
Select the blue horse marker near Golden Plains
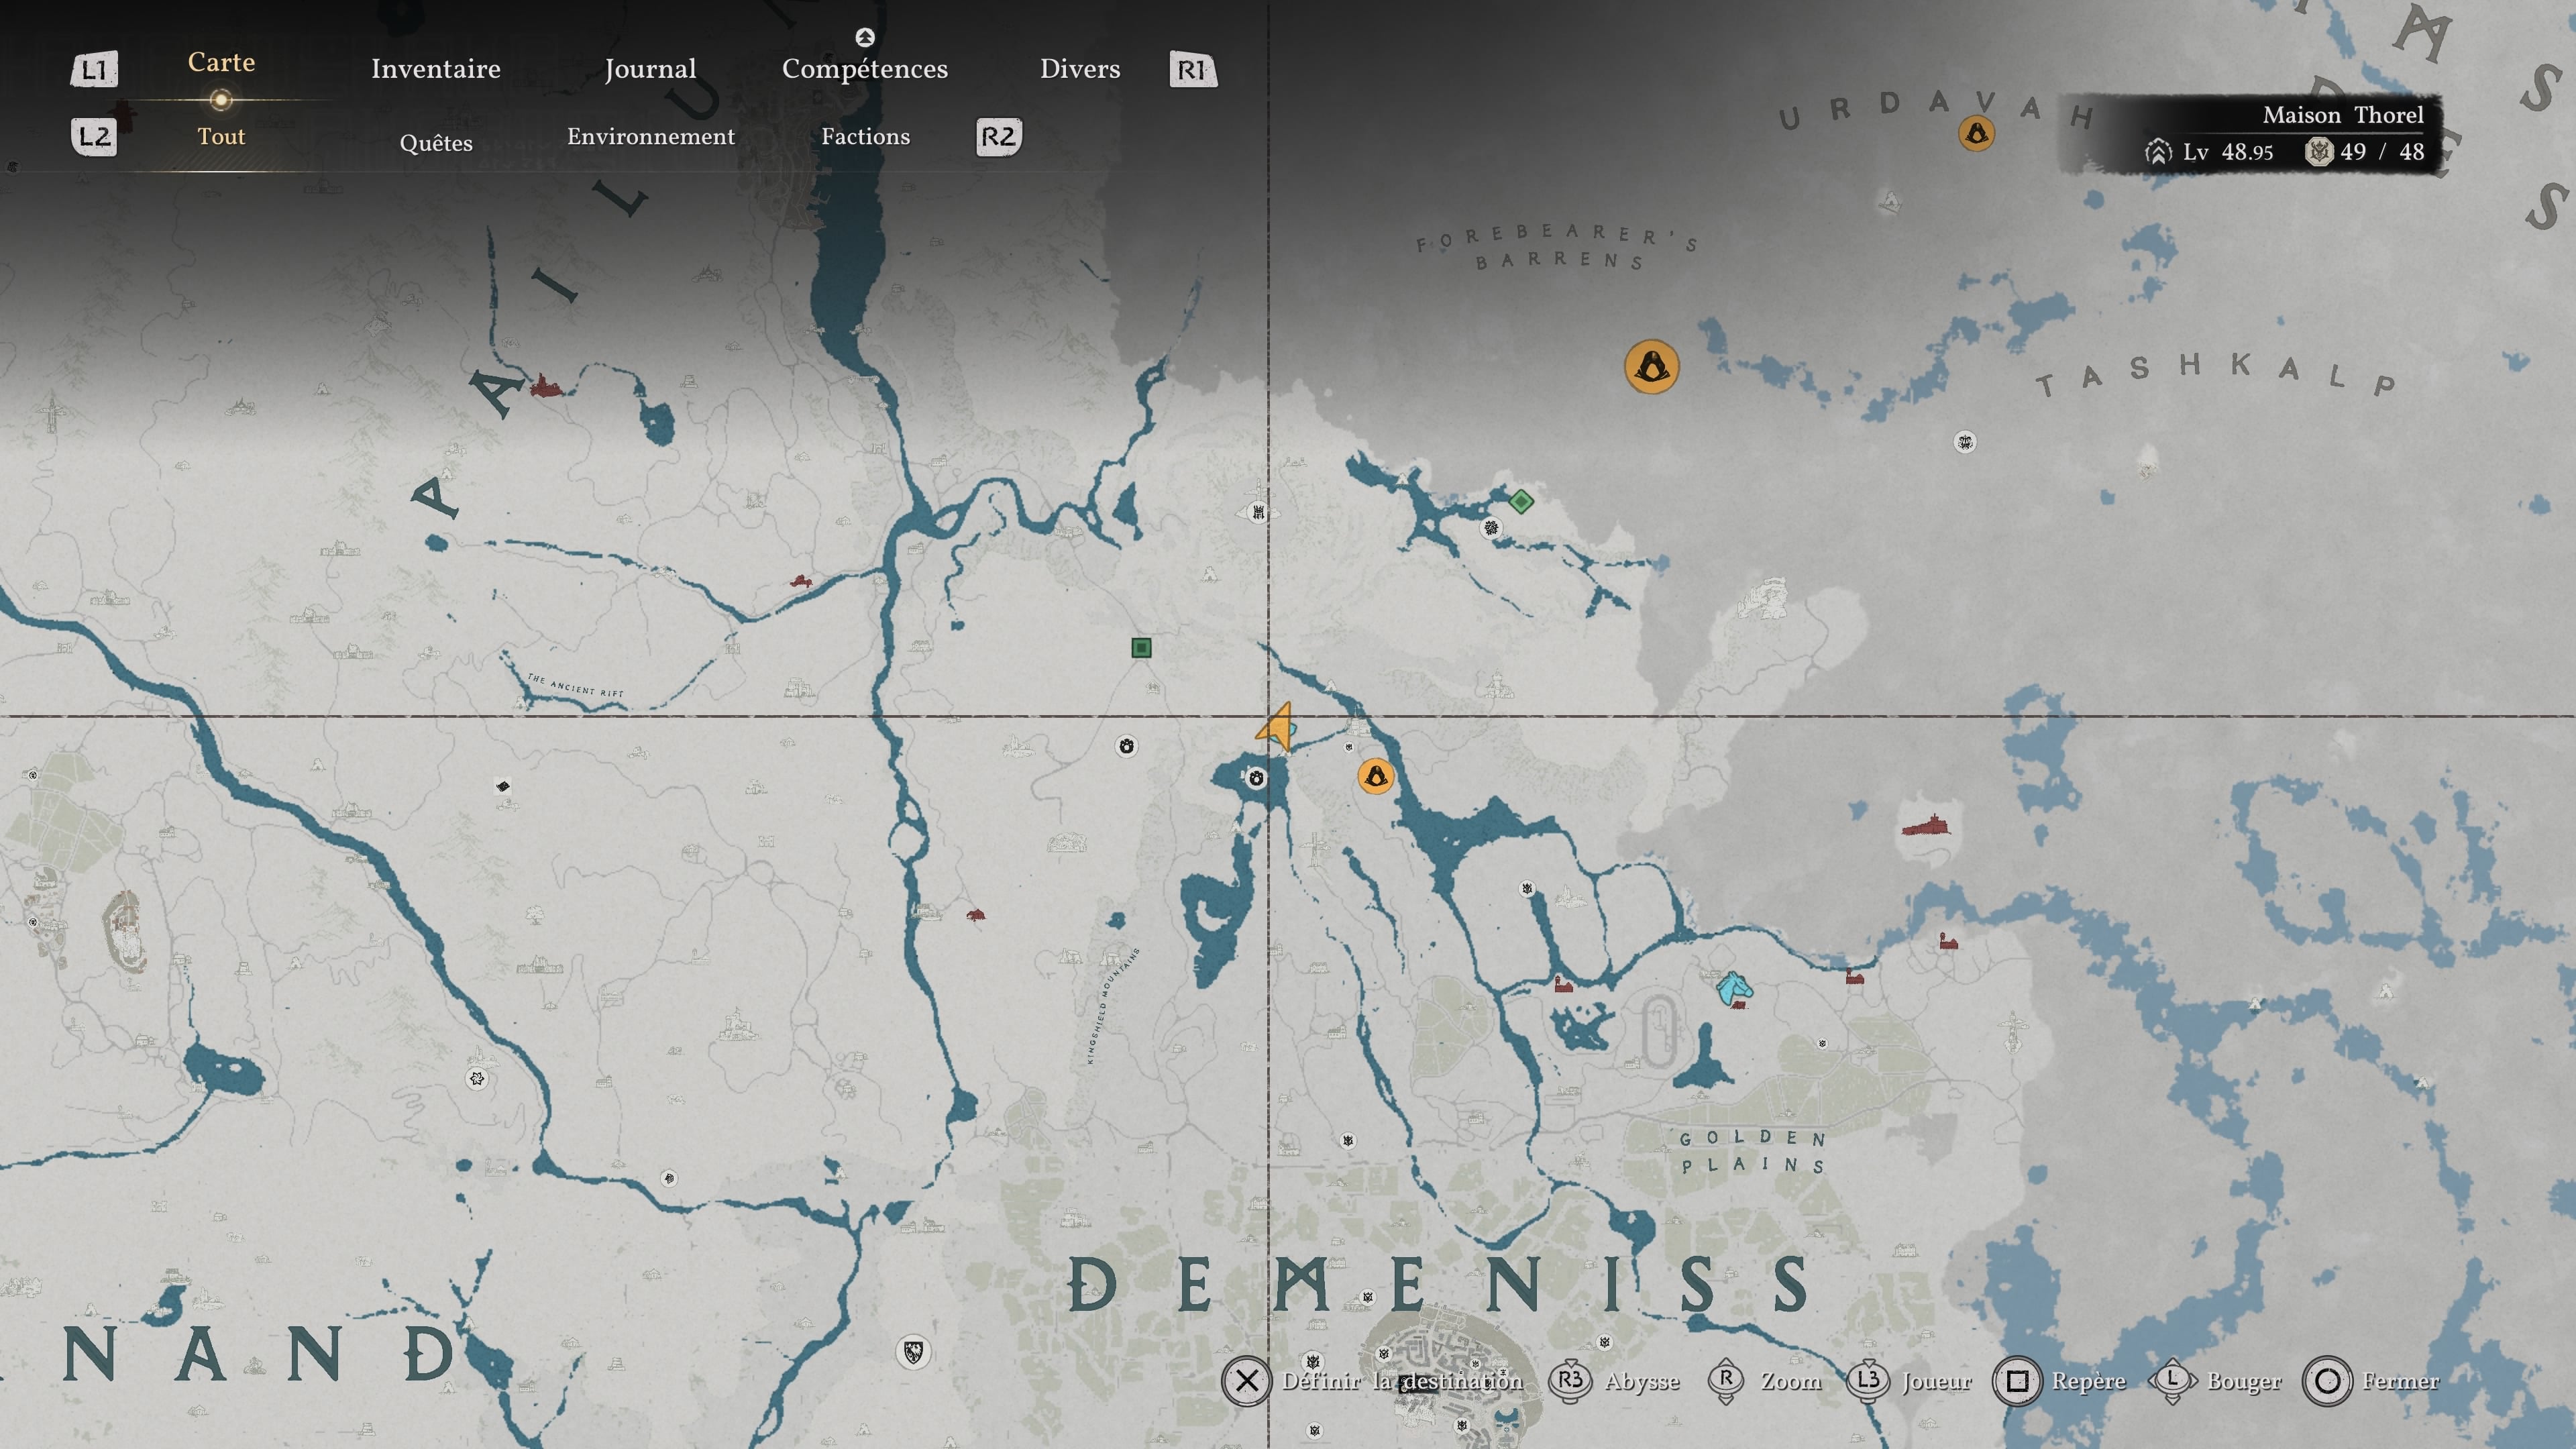tap(1735, 988)
